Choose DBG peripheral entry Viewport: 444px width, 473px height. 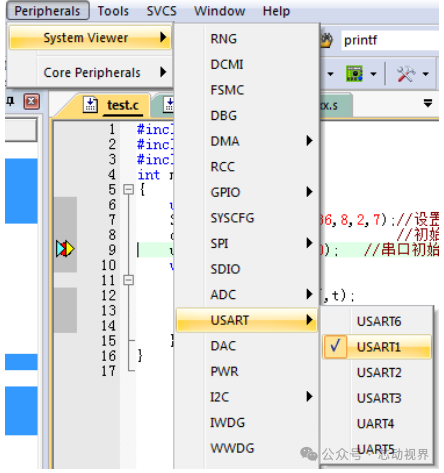click(247, 116)
